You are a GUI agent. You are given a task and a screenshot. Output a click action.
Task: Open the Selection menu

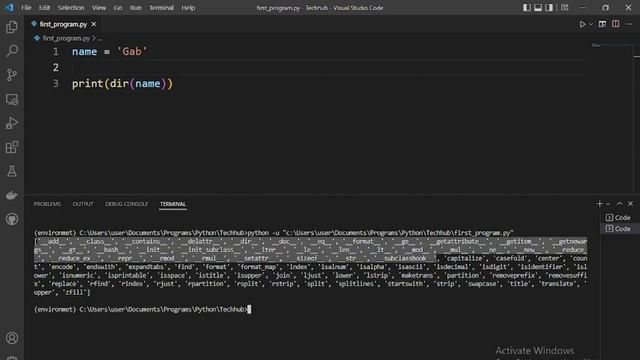(71, 8)
